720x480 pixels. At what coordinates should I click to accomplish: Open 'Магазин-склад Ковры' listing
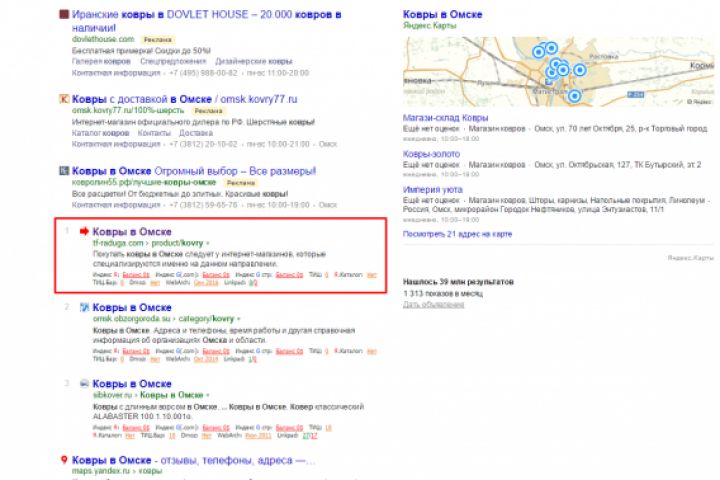point(445,118)
